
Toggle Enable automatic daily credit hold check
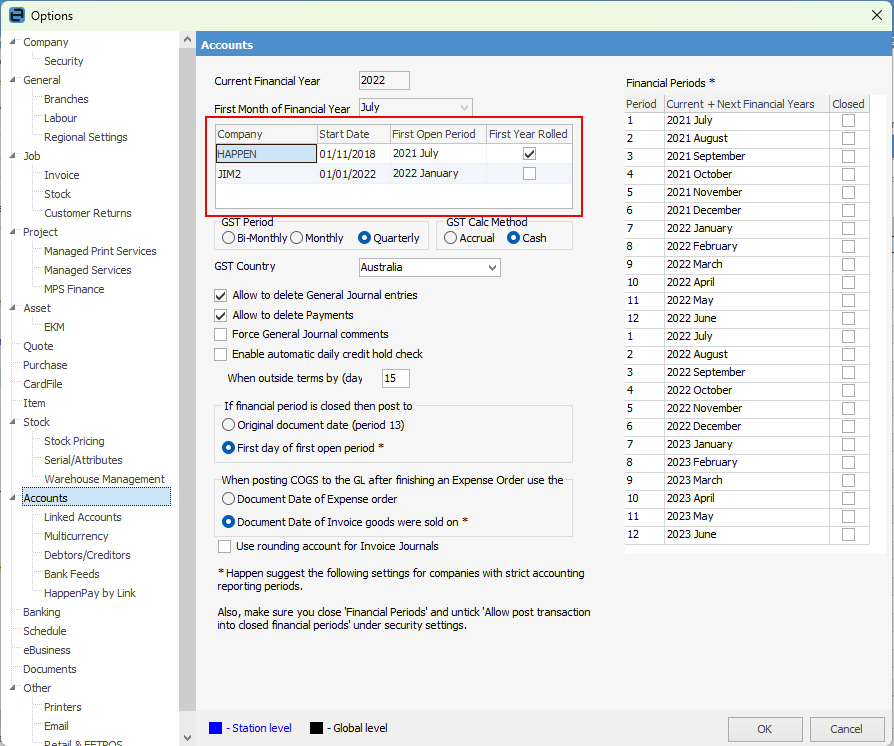point(221,354)
